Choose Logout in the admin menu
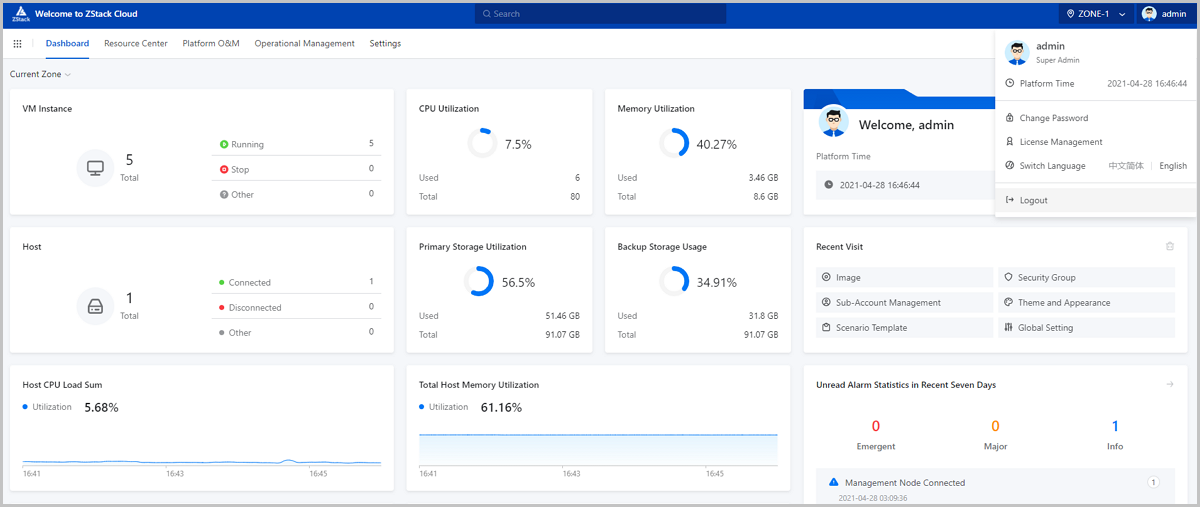The image size is (1200, 507). coord(1033,200)
